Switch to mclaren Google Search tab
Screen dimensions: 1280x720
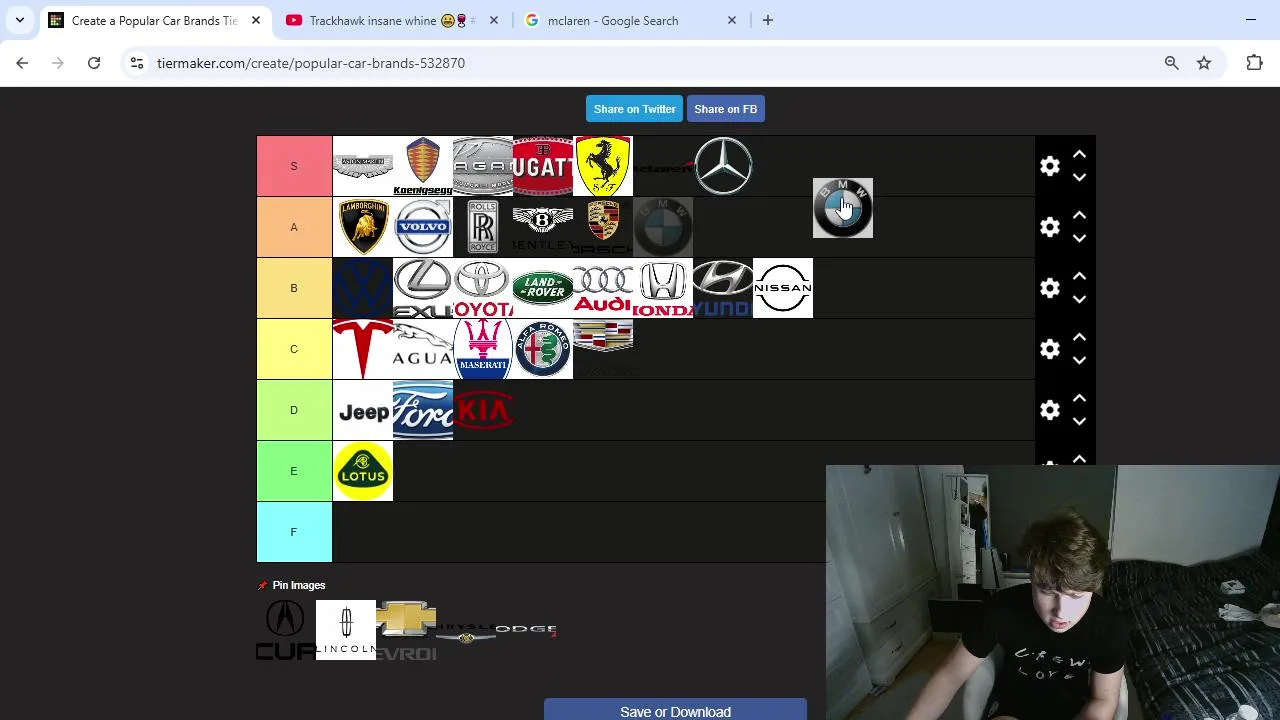tap(630, 20)
